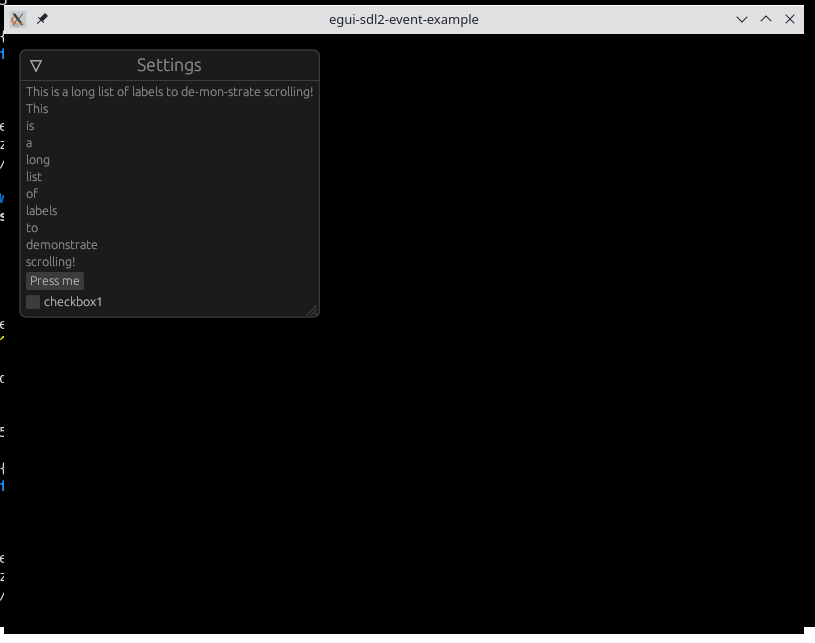815x643 pixels.
Task: Click the minimize chevron in the title bar
Action: point(742,19)
